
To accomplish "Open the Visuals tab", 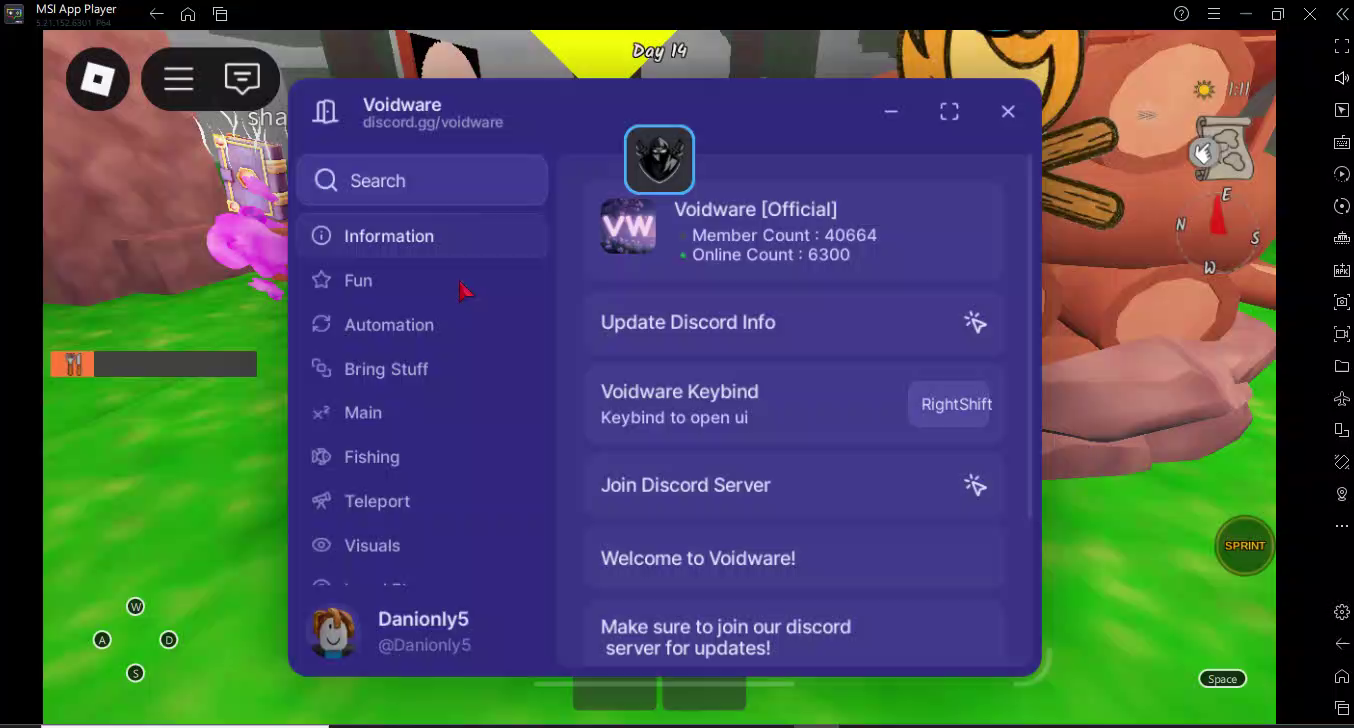I will coord(422,545).
